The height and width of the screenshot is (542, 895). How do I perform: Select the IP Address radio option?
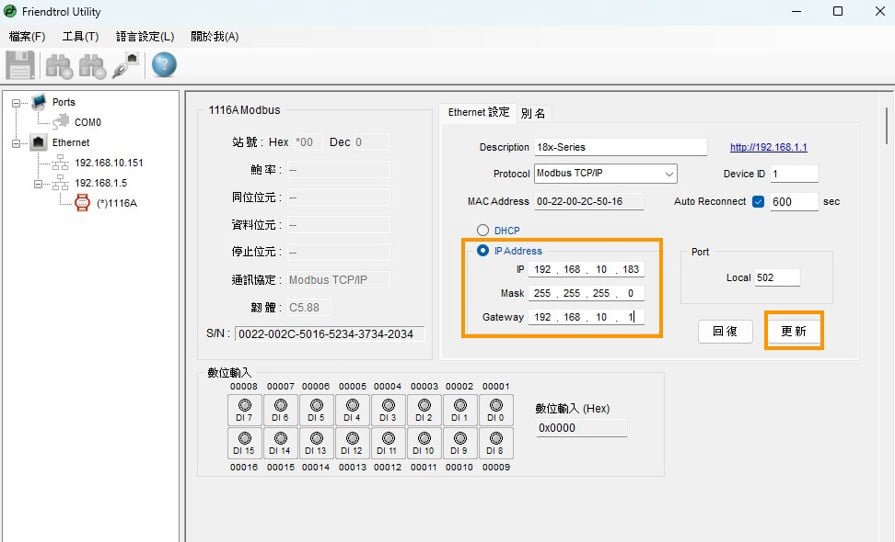tap(483, 250)
